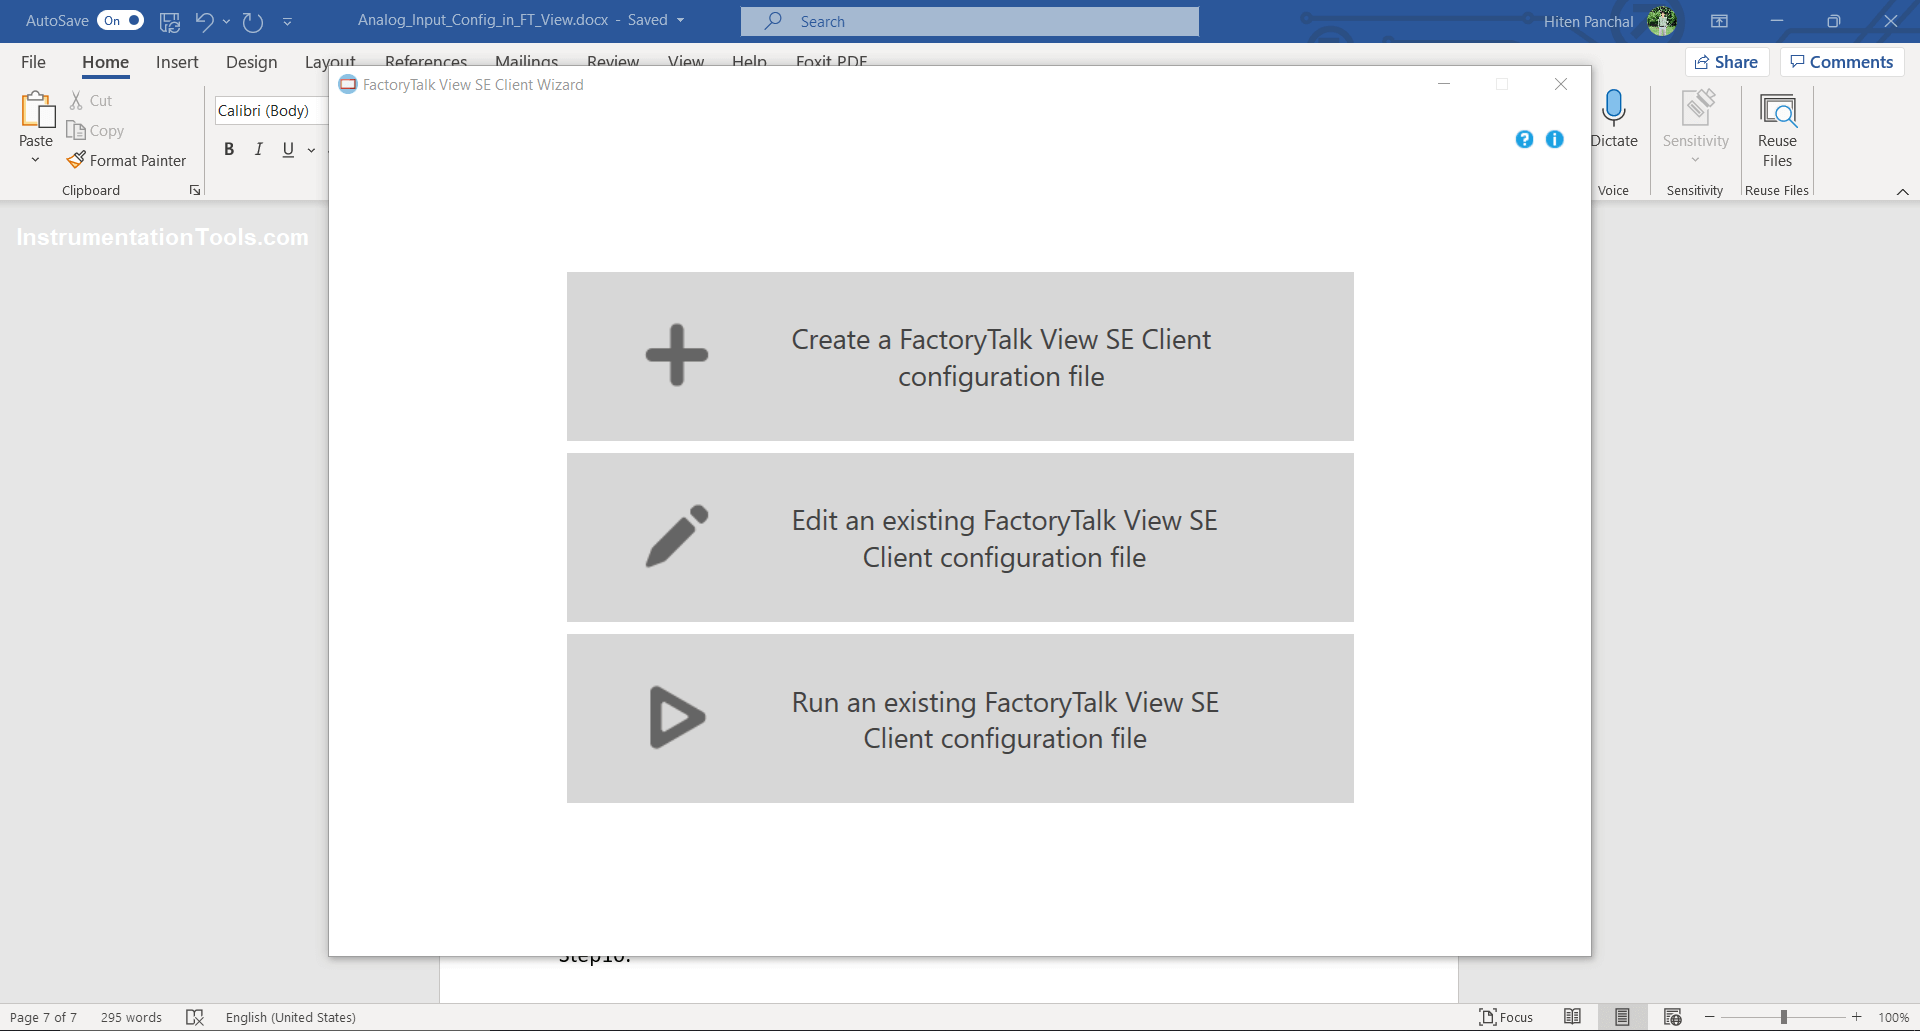Click the plus icon to create a config

[x=677, y=355]
